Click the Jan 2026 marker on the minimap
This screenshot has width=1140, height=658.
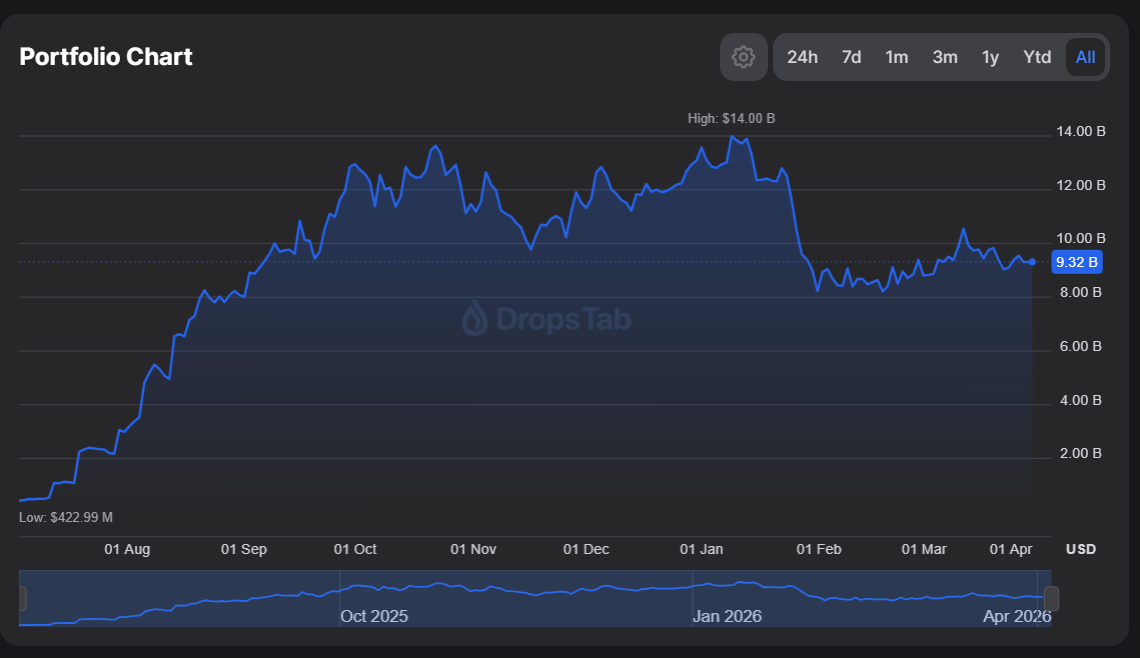tap(726, 616)
